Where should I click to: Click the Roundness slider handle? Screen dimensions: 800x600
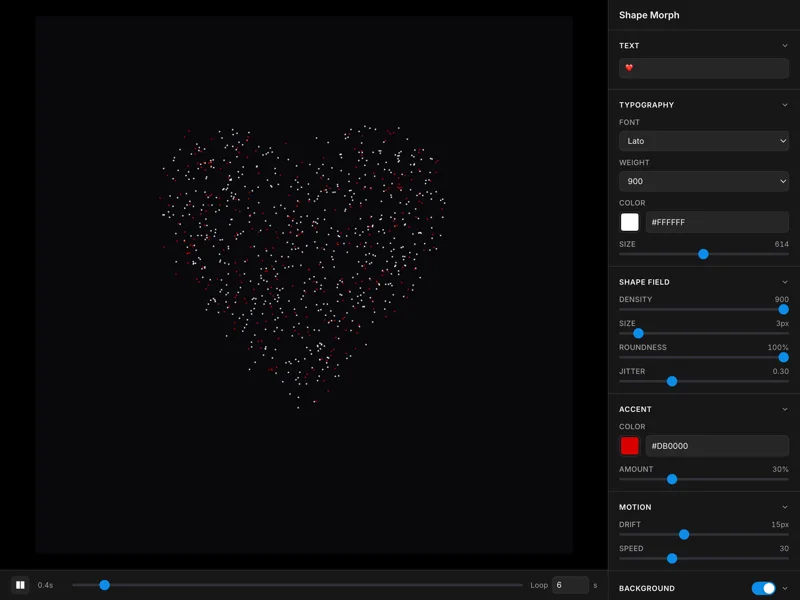tap(783, 357)
